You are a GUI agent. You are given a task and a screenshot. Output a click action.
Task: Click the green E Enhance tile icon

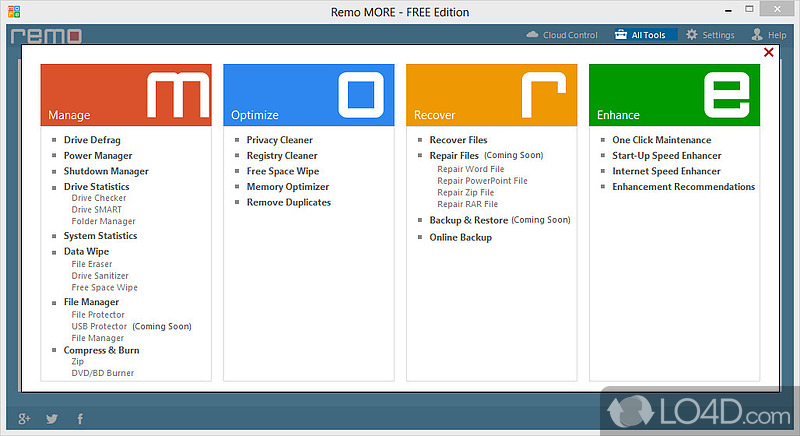pyautogui.click(x=728, y=96)
